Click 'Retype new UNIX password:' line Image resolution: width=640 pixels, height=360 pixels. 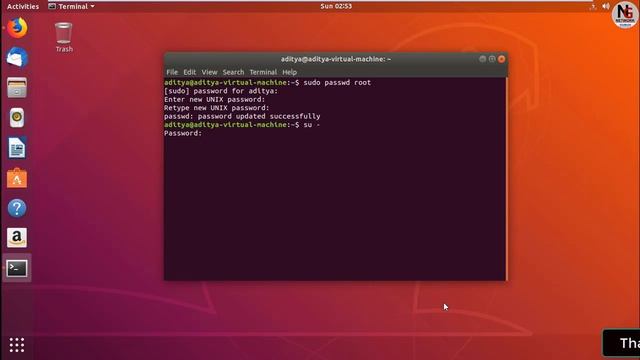217,108
